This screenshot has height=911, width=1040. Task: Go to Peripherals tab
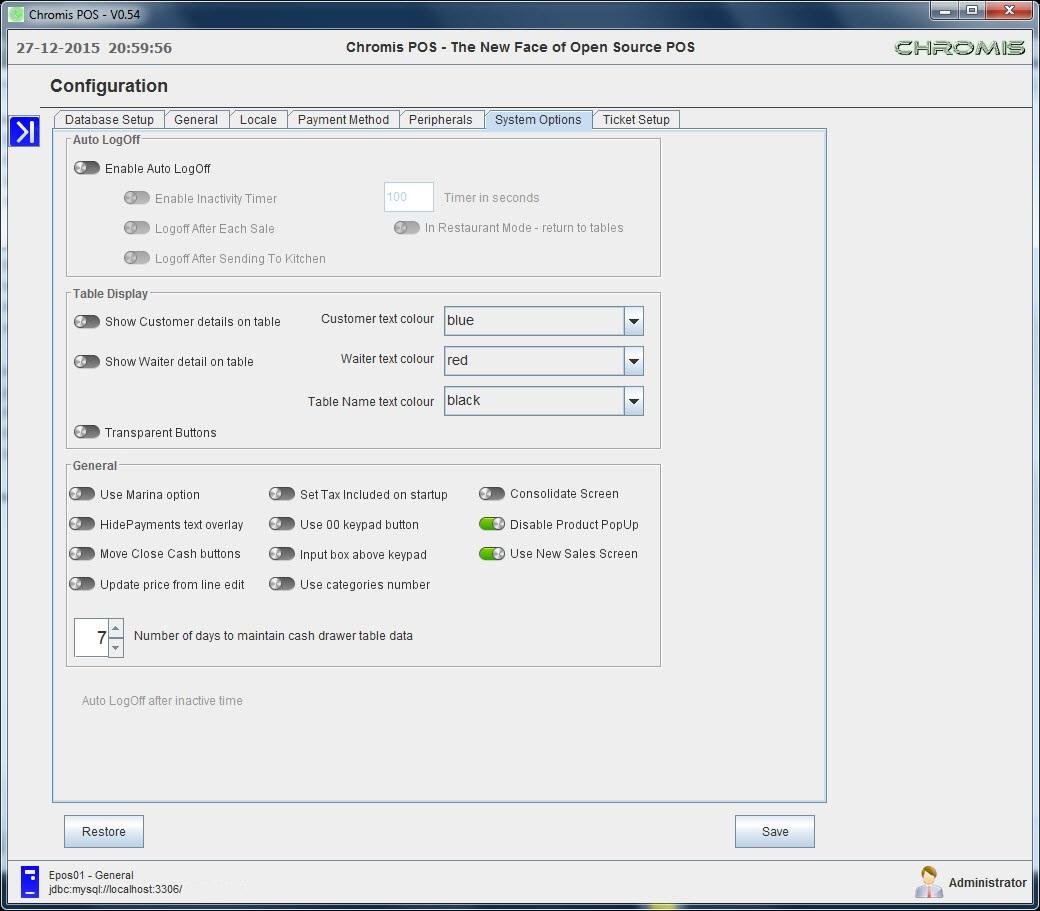[440, 119]
